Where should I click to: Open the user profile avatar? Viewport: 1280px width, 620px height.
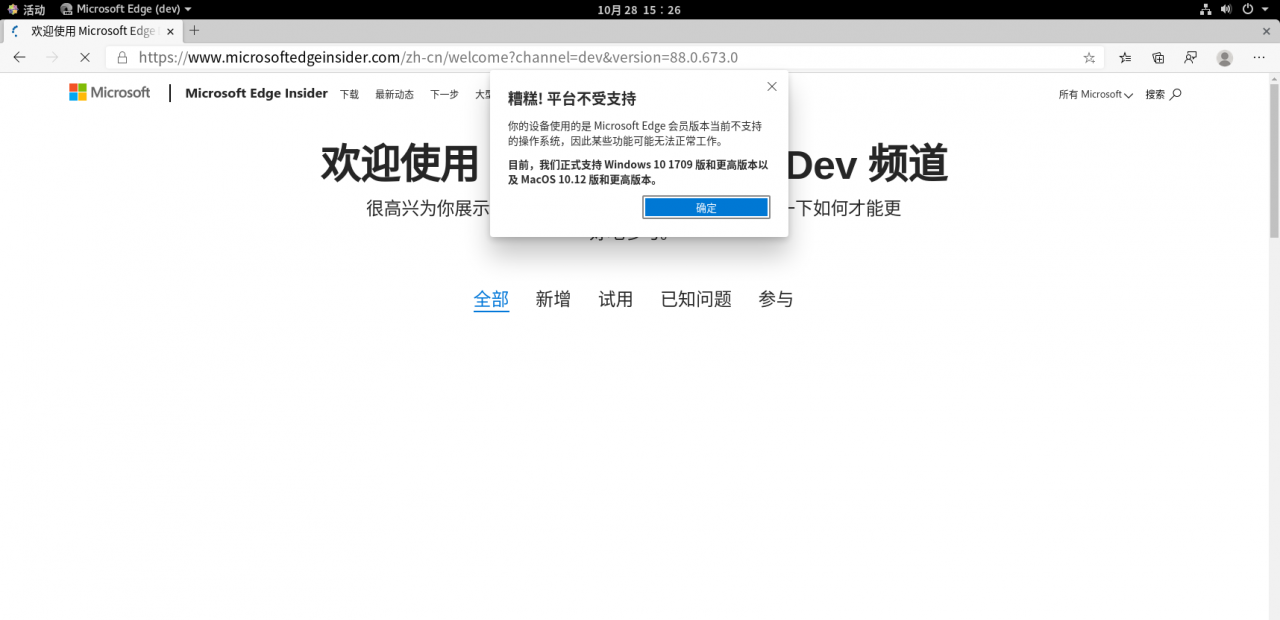pos(1224,58)
